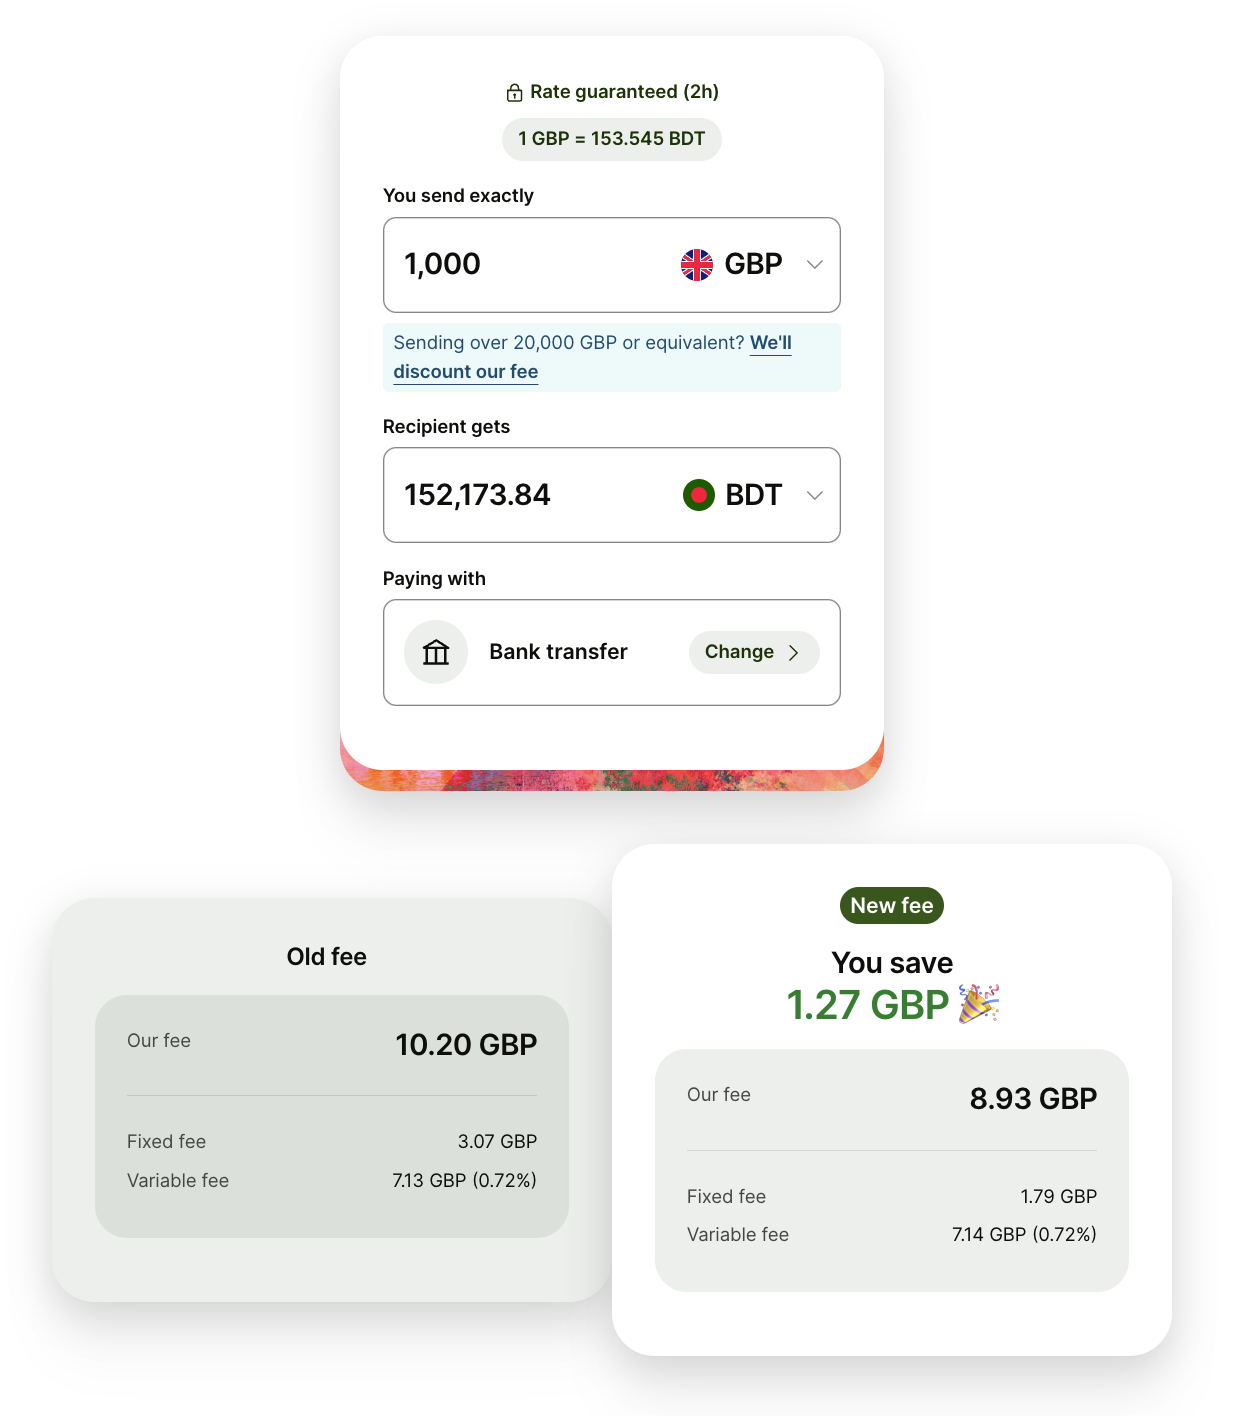Expand the GBP currency dropdown chevron
This screenshot has width=1248, height=1416.
coord(815,265)
